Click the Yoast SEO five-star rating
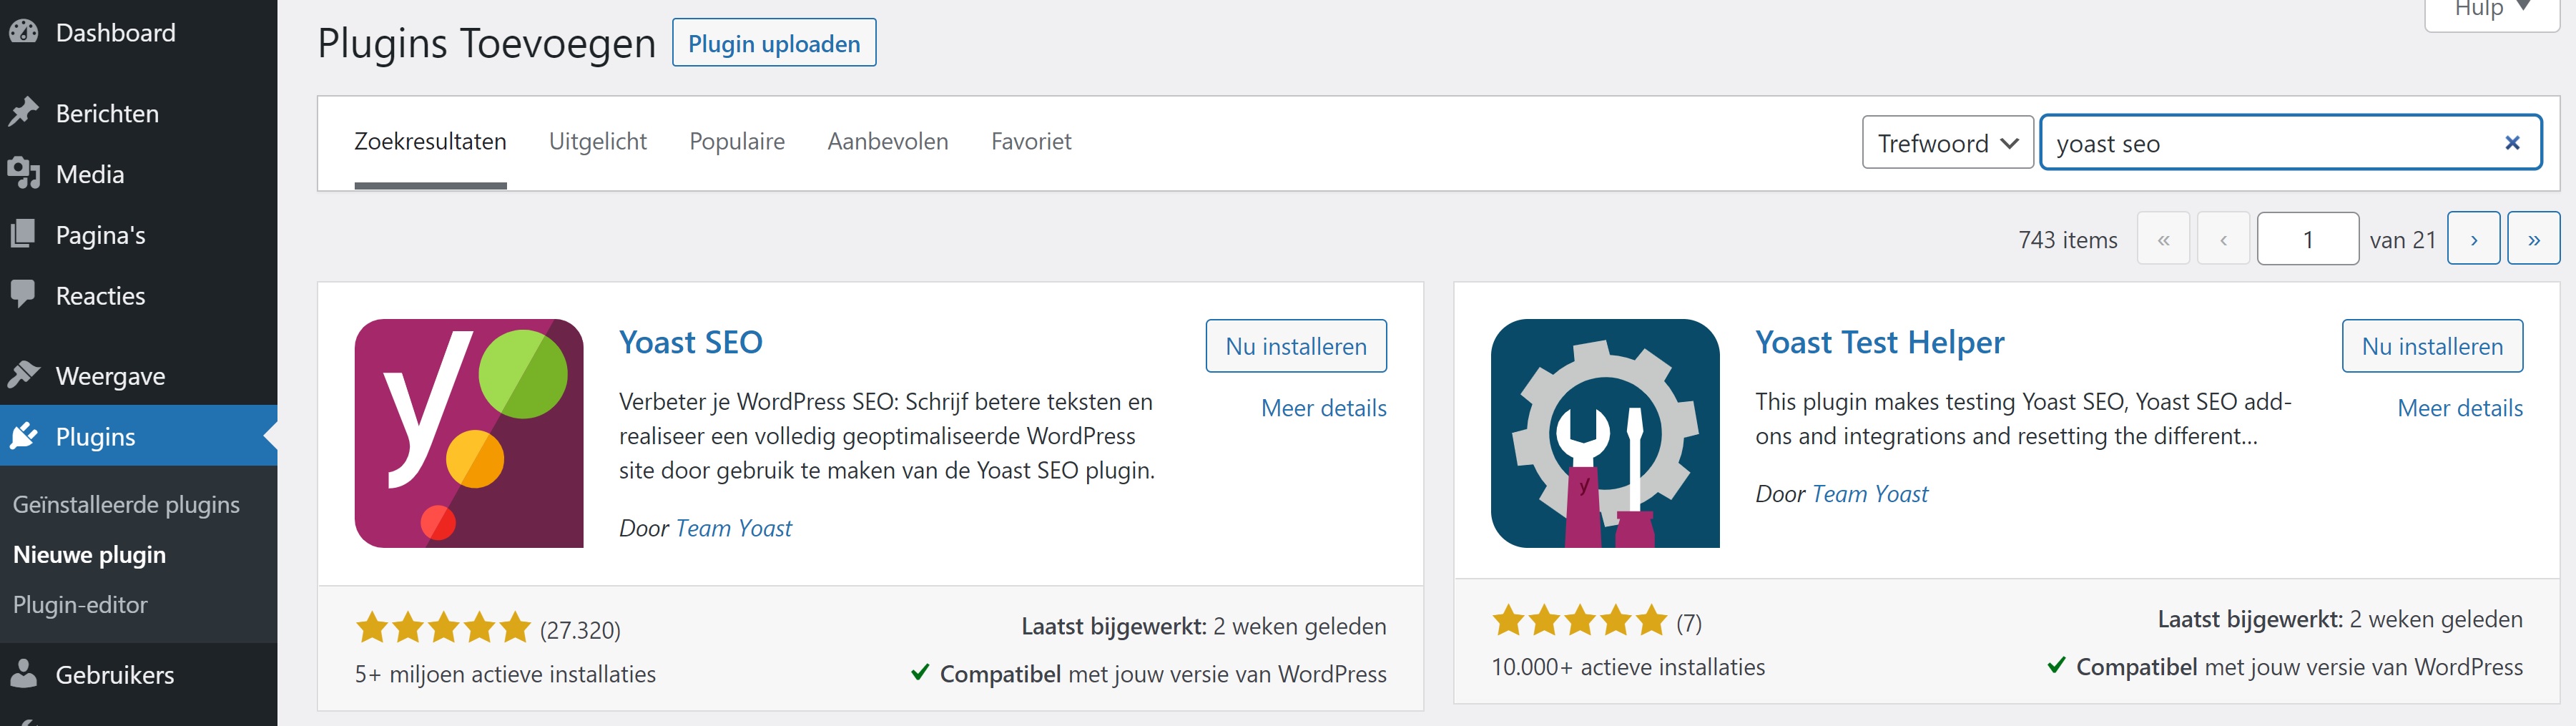 pos(443,628)
